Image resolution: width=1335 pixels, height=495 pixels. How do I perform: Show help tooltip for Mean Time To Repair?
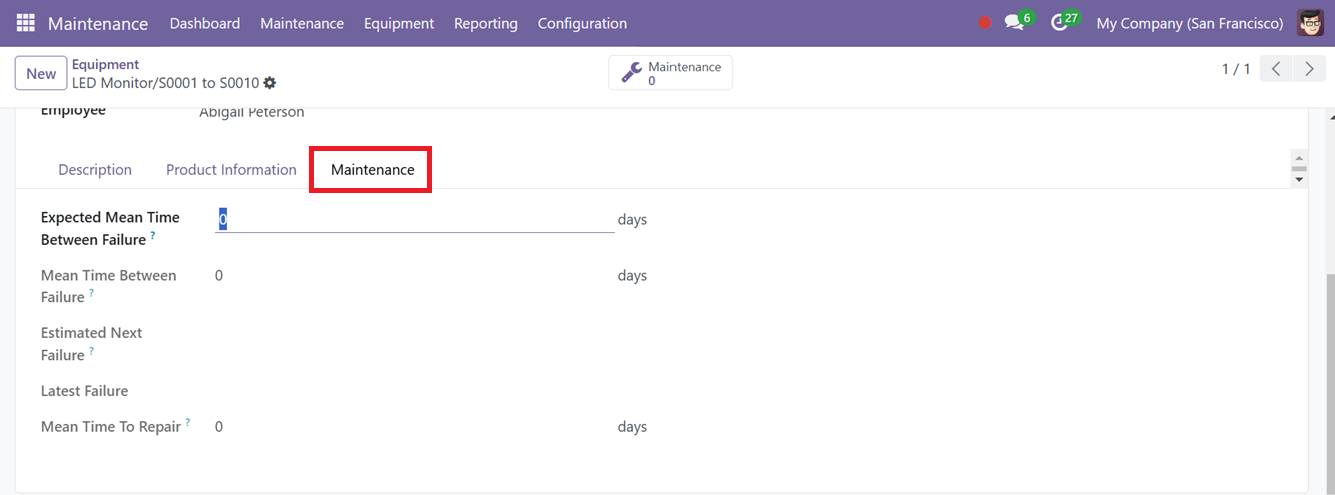pos(188,422)
